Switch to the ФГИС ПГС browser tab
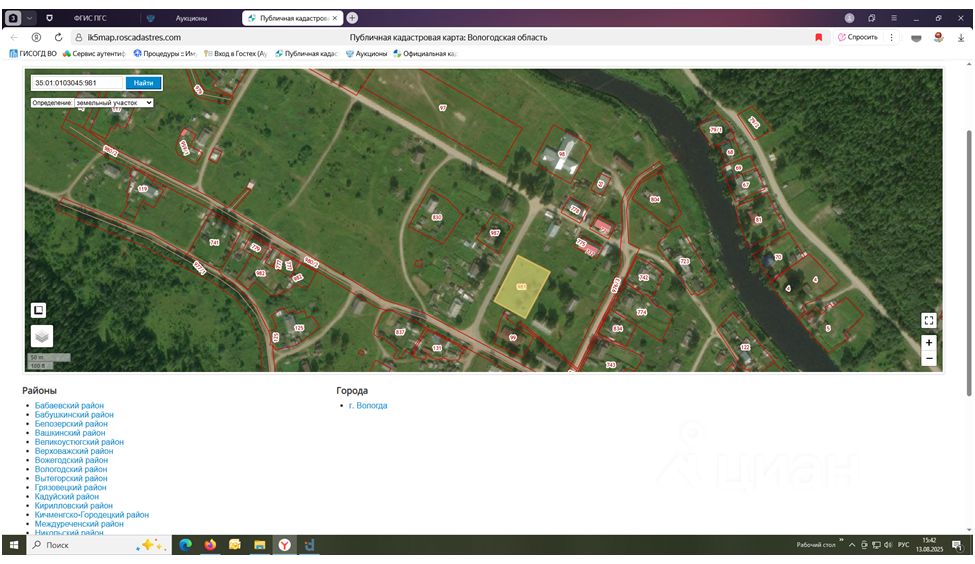 (x=90, y=18)
